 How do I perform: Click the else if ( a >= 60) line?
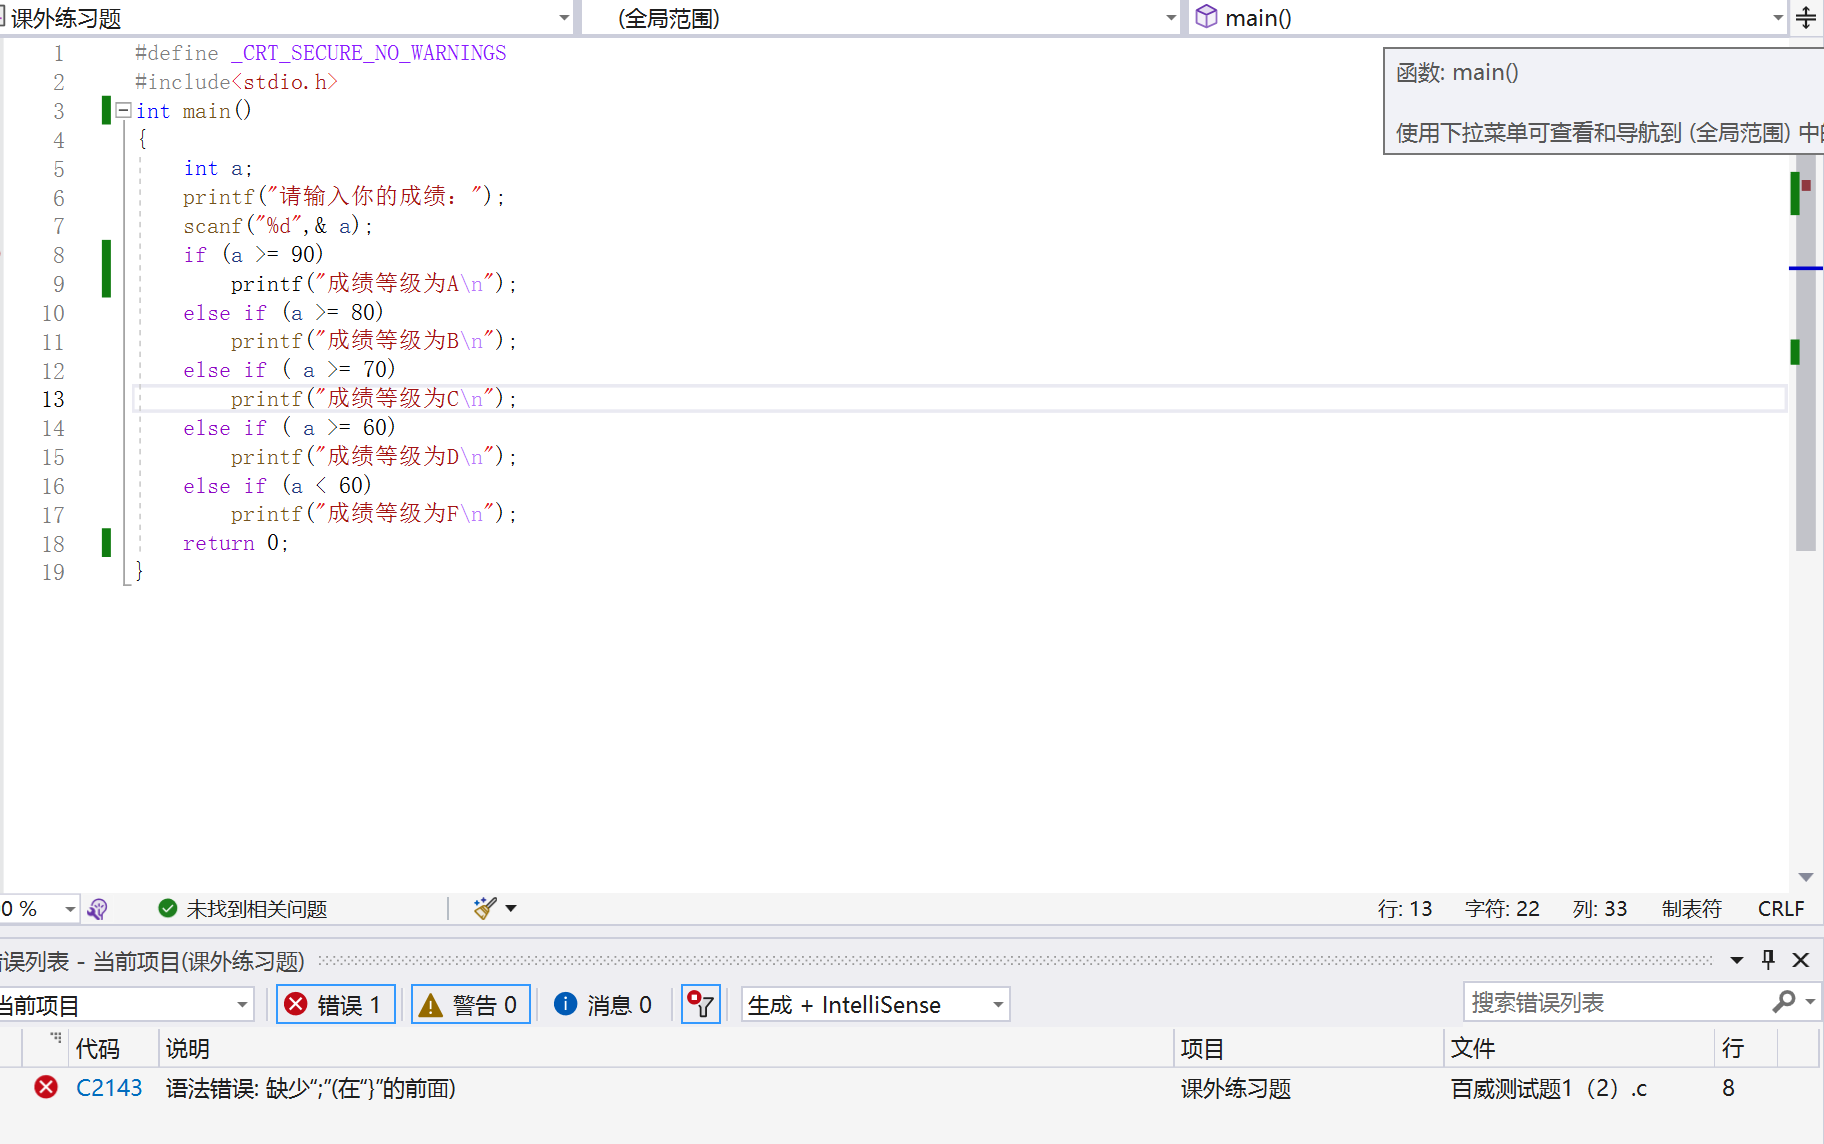289,428
